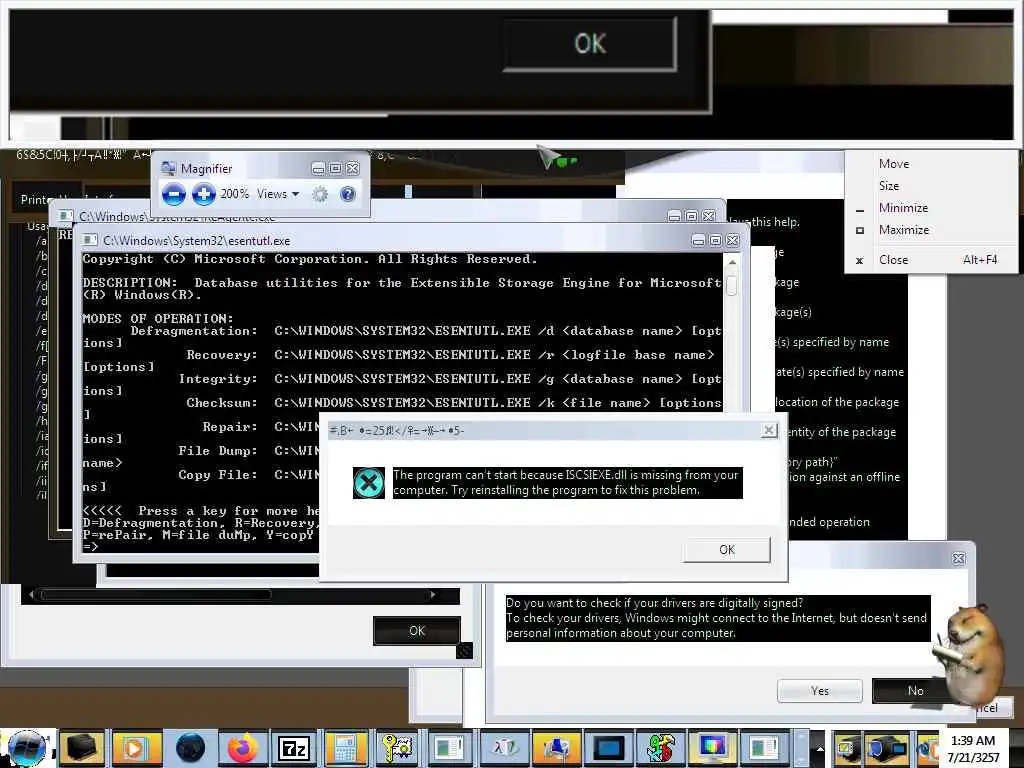This screenshot has width=1024, height=768.
Task: Select Size in the window system menu
Action: [x=888, y=186]
